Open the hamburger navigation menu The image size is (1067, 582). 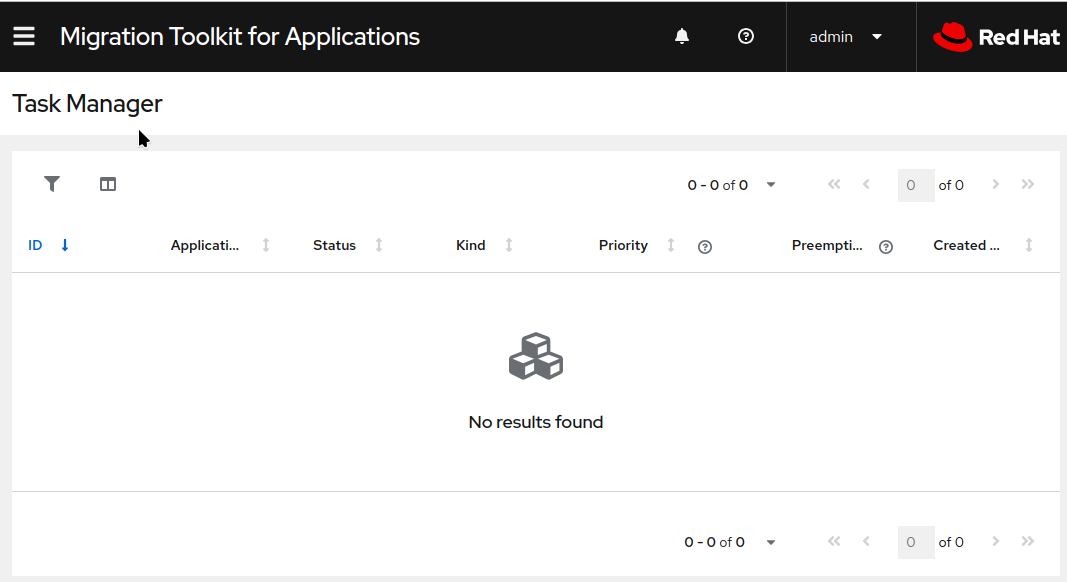tap(24, 36)
